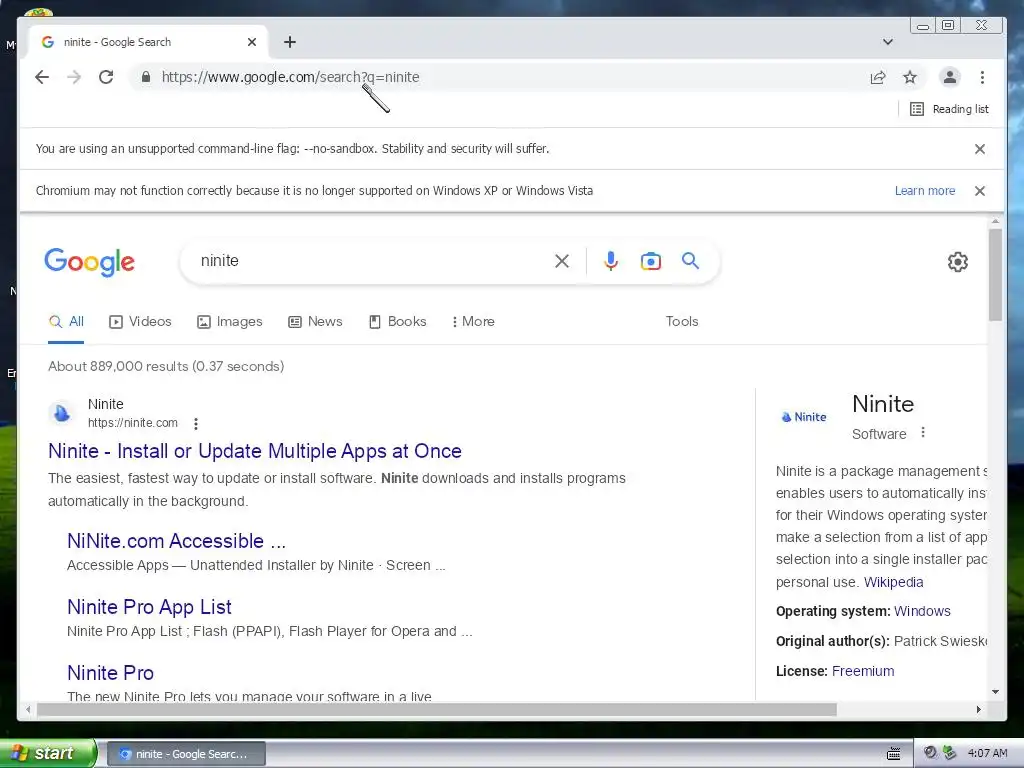Click the vertical scrollbar thumb
The width and height of the screenshot is (1024, 768).
pos(995,275)
